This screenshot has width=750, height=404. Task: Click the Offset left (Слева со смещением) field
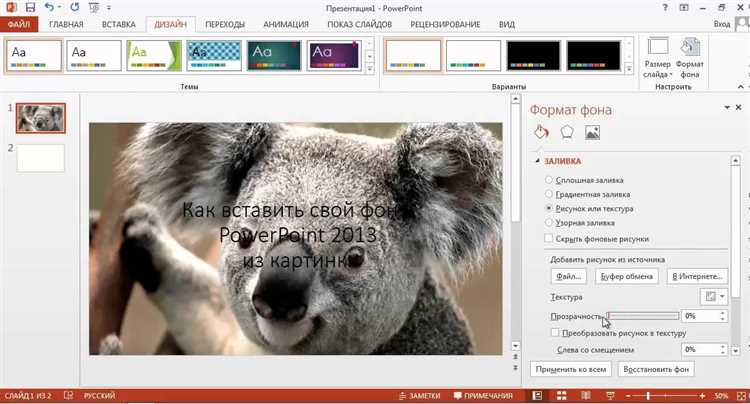700,350
